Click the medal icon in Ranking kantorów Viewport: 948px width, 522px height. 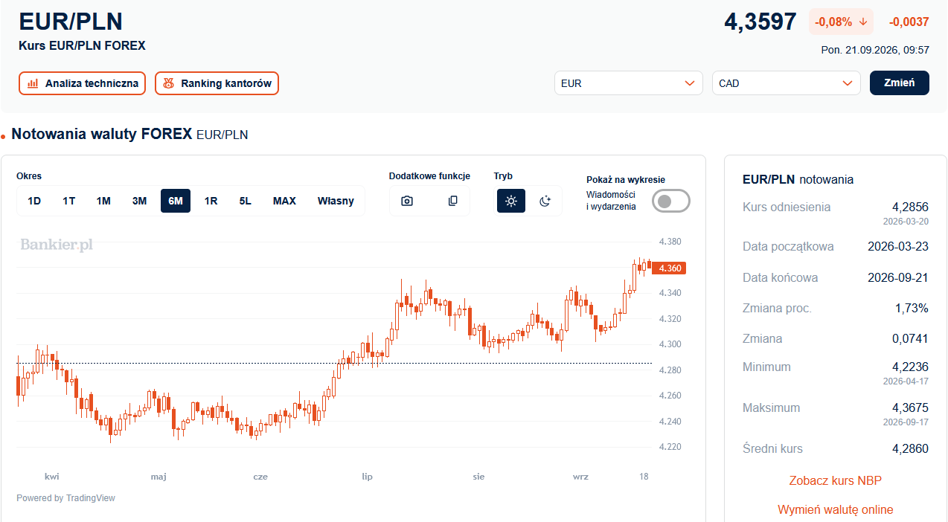(169, 83)
